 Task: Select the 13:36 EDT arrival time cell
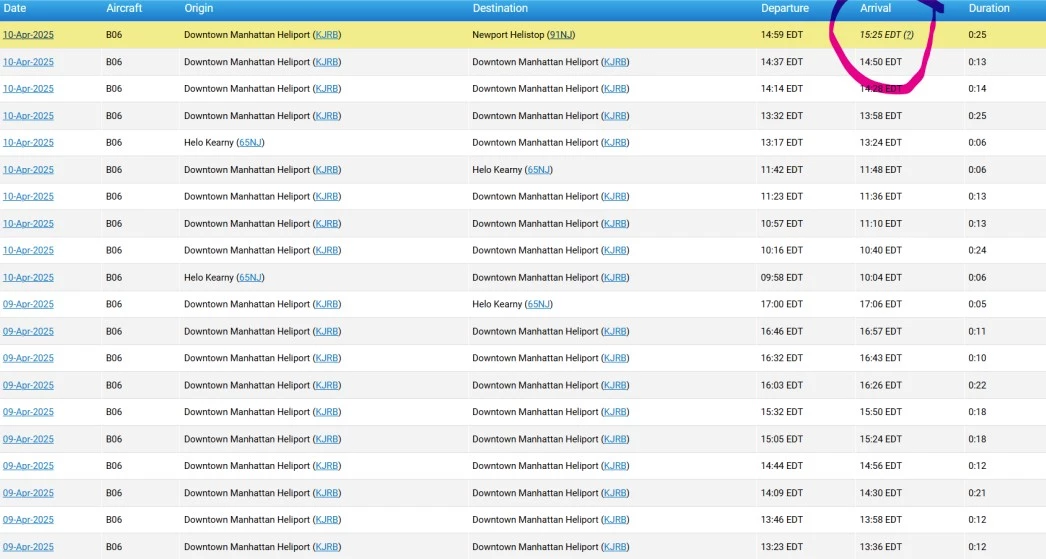pyautogui.click(x=881, y=547)
